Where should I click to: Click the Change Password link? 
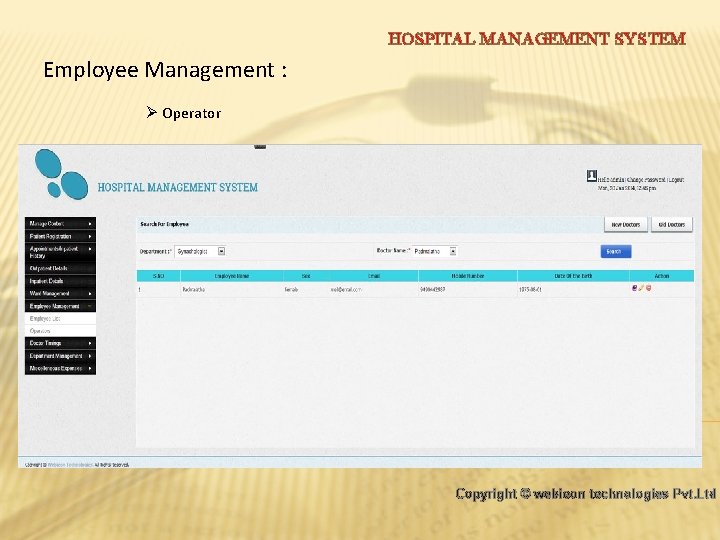(x=646, y=180)
